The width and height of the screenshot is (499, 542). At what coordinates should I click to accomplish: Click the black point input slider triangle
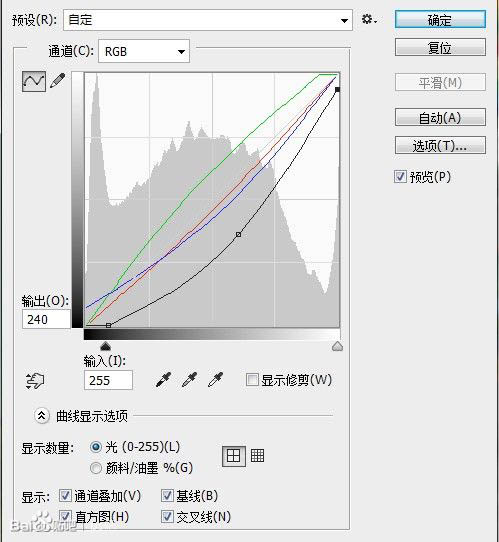point(105,346)
